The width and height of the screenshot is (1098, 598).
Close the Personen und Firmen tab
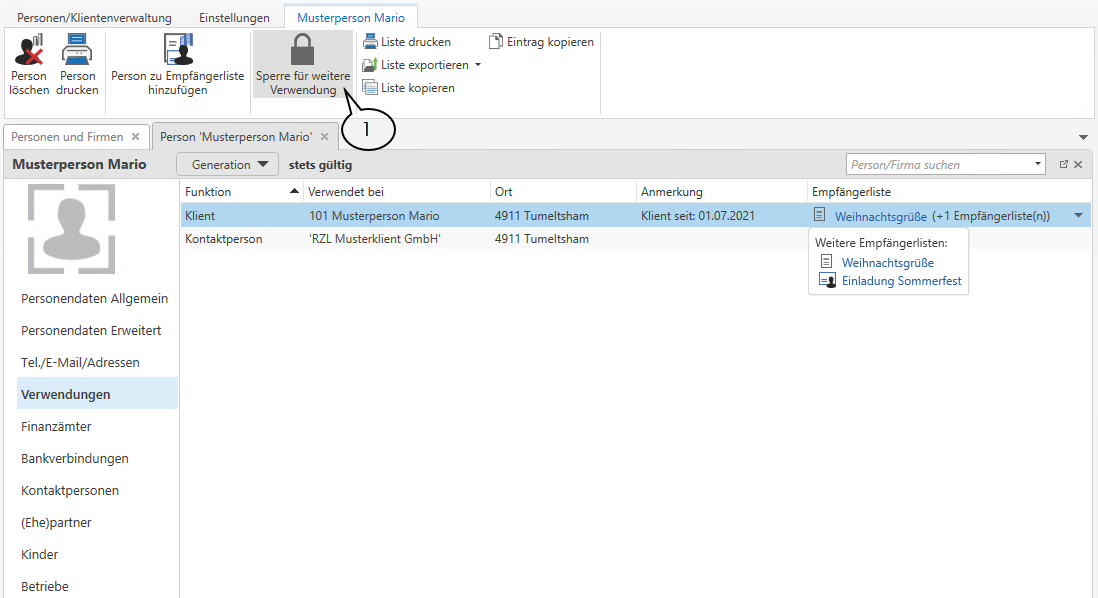click(135, 137)
